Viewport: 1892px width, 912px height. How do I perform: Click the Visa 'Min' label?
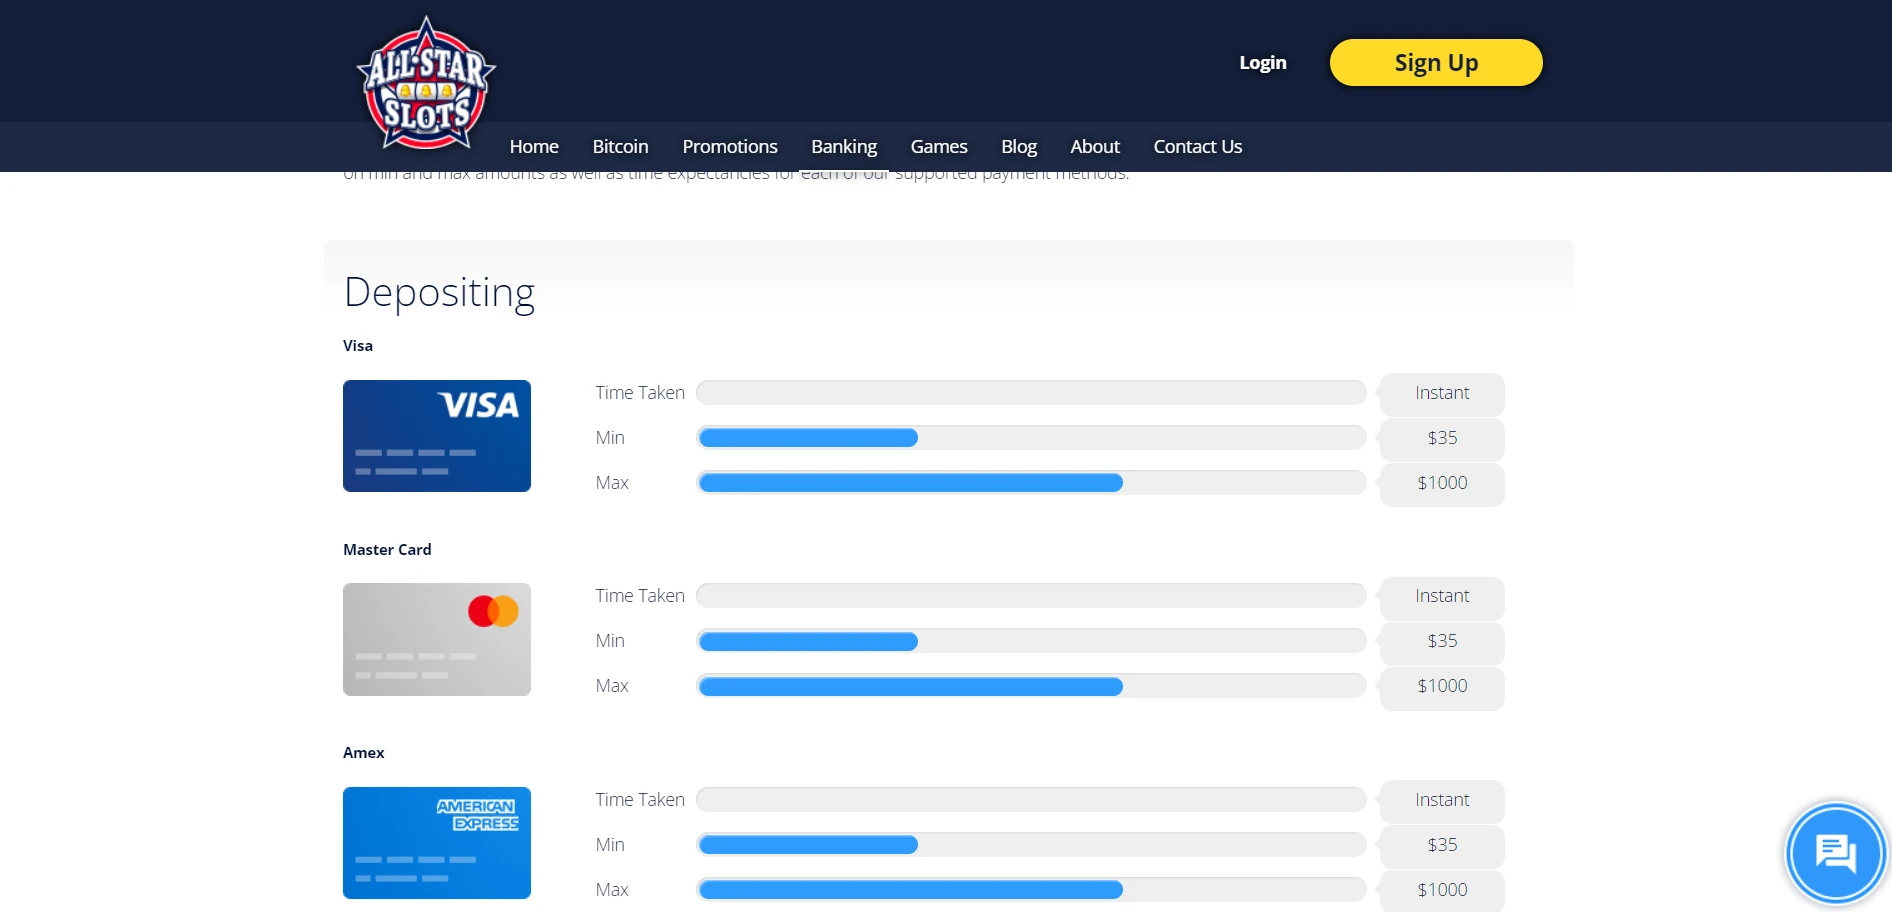click(610, 438)
